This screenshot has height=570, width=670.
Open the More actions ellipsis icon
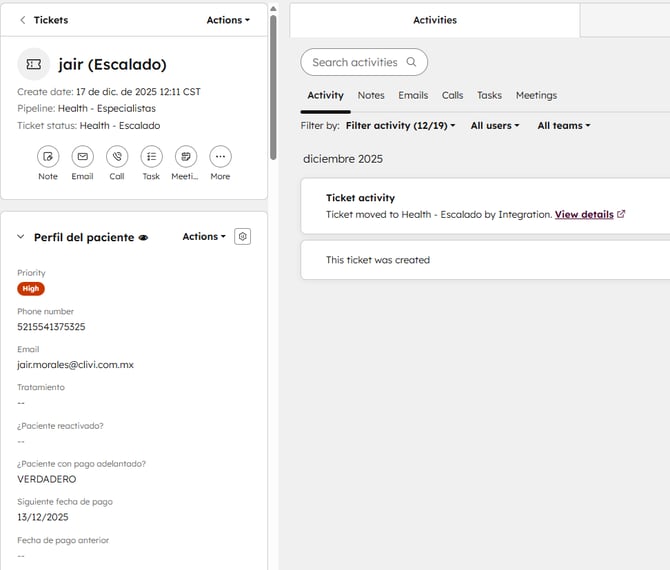pyautogui.click(x=220, y=156)
